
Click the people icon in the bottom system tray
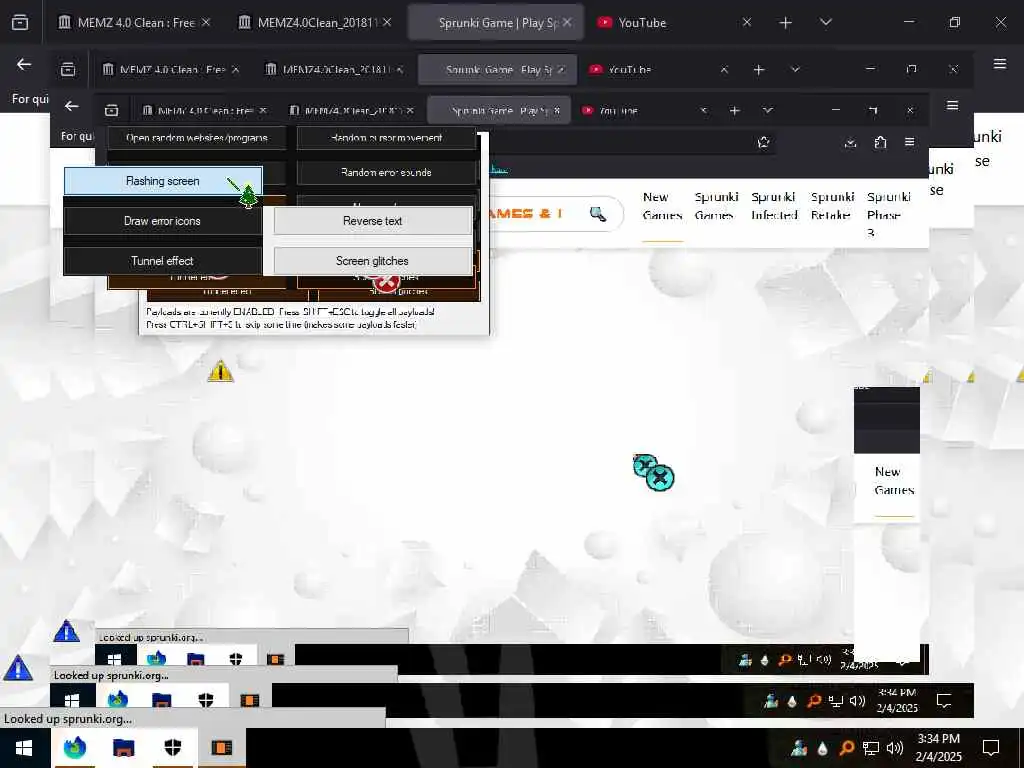point(798,748)
